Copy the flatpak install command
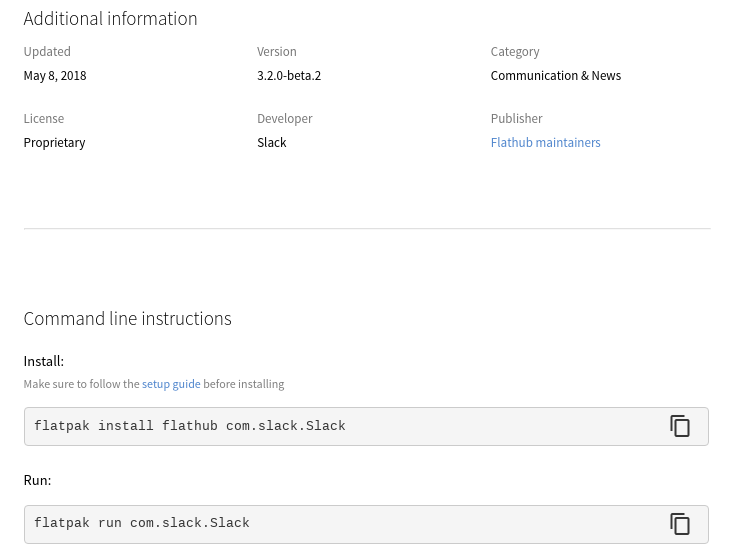Screen dimensions: 736x558 [680, 426]
